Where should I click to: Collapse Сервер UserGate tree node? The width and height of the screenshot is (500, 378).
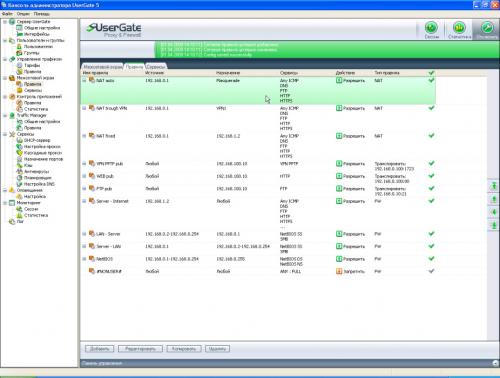(5, 22)
